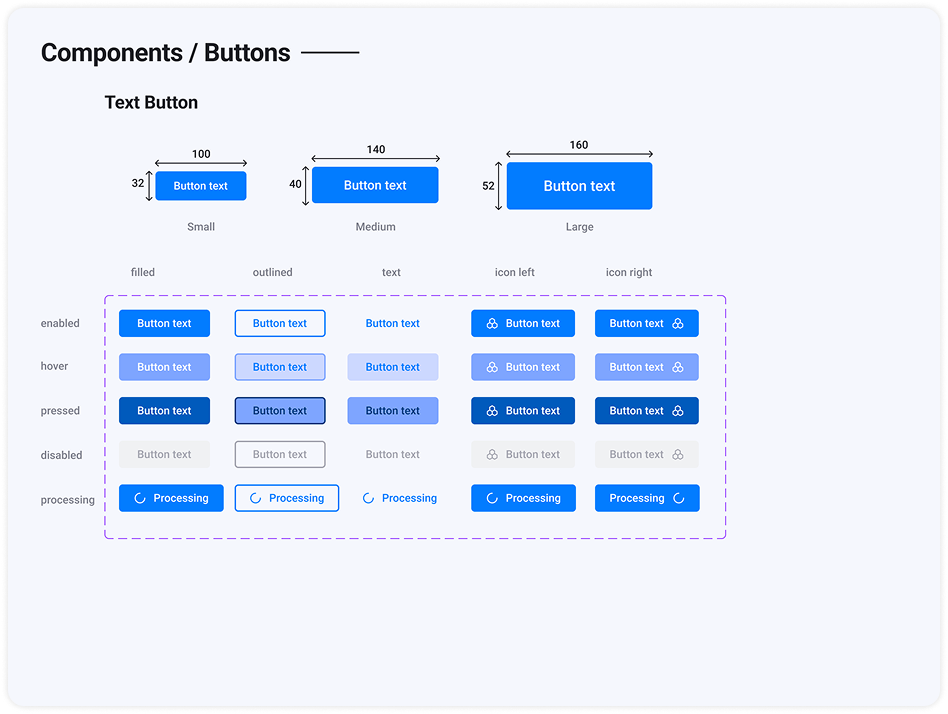The image size is (948, 714).
Task: Click the Medium size Button text sample
Action: click(375, 185)
